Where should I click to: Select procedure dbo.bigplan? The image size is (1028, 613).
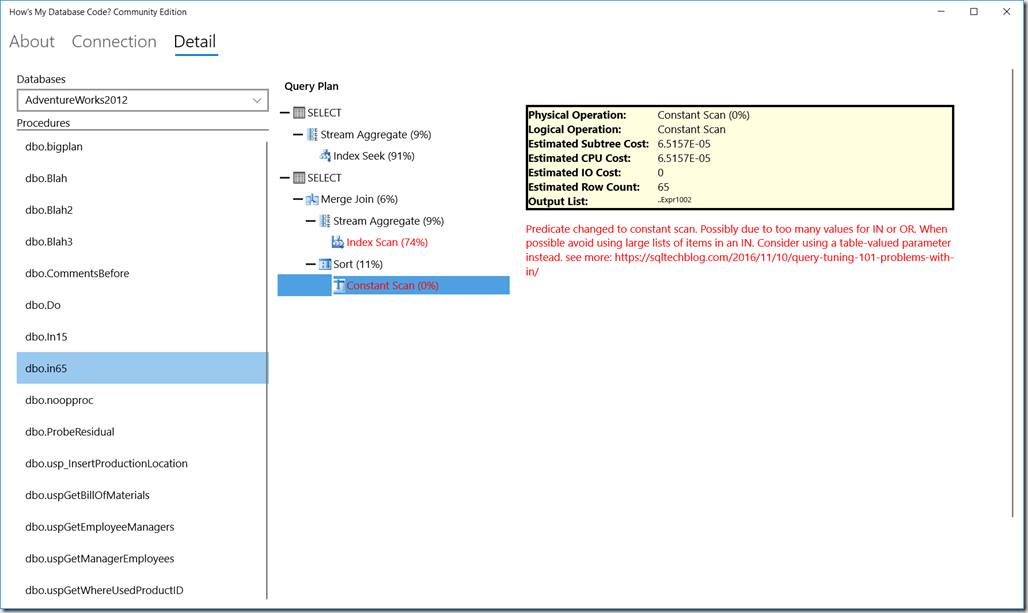point(142,147)
